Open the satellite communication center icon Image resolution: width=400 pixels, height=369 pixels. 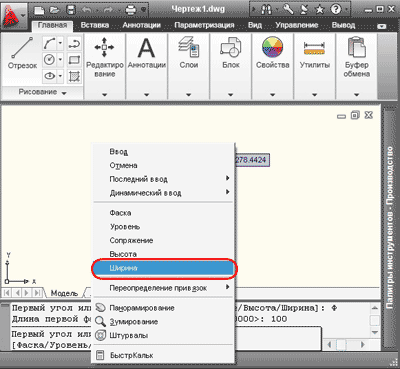click(304, 9)
